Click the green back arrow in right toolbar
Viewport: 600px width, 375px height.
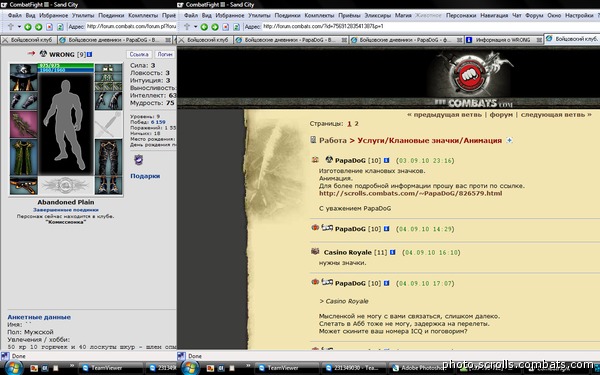point(204,27)
